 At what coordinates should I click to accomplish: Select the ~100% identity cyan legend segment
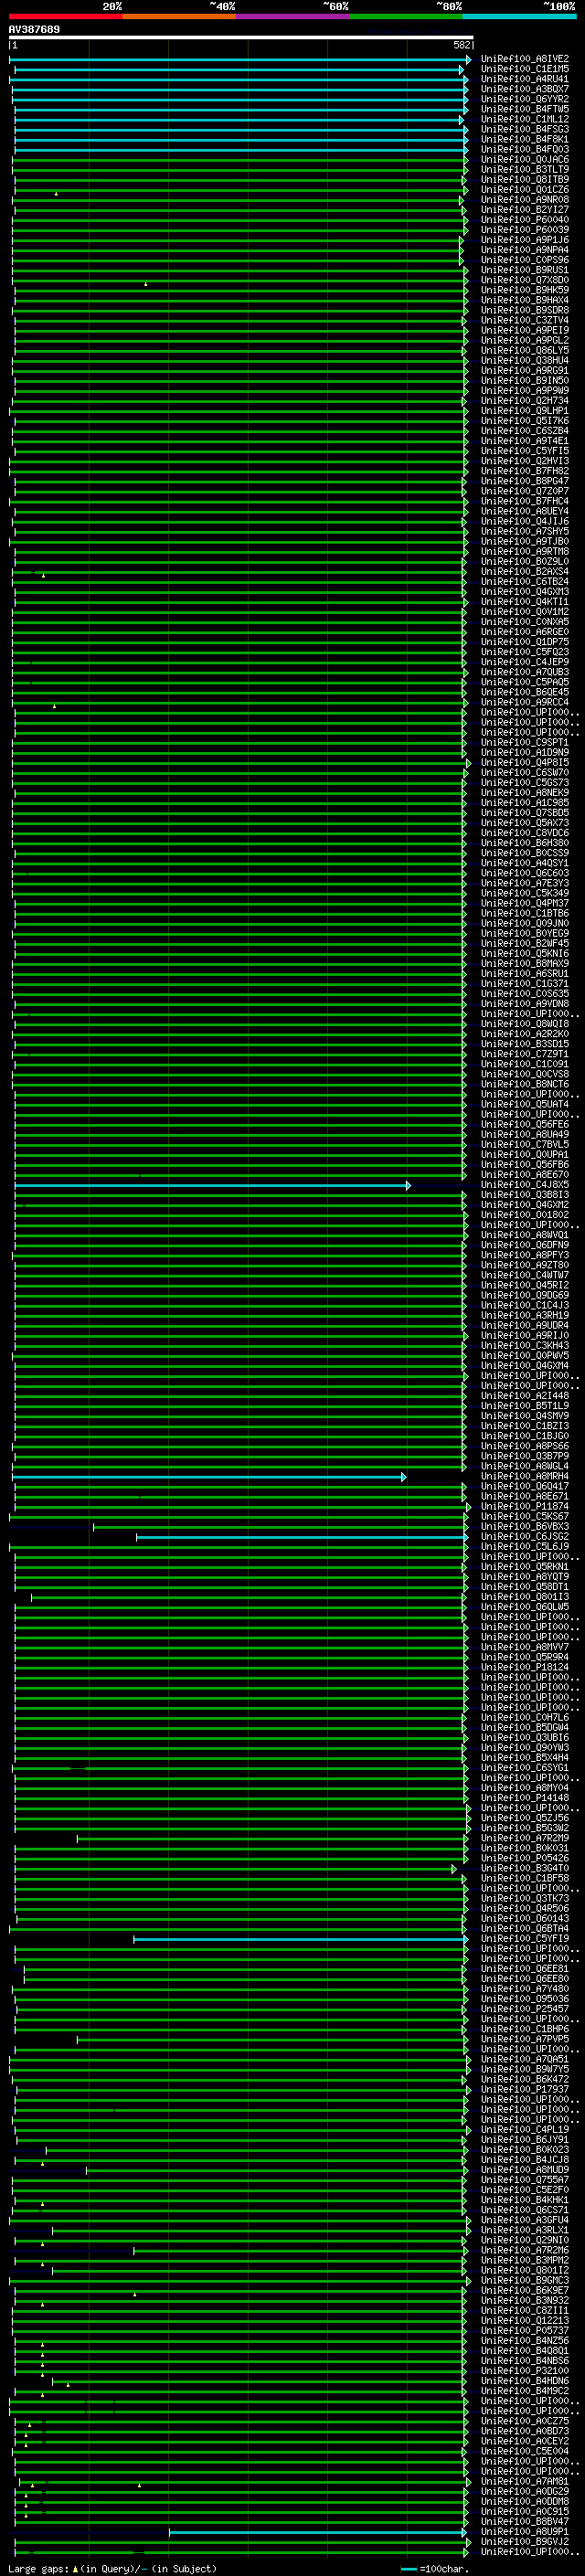tap(519, 16)
